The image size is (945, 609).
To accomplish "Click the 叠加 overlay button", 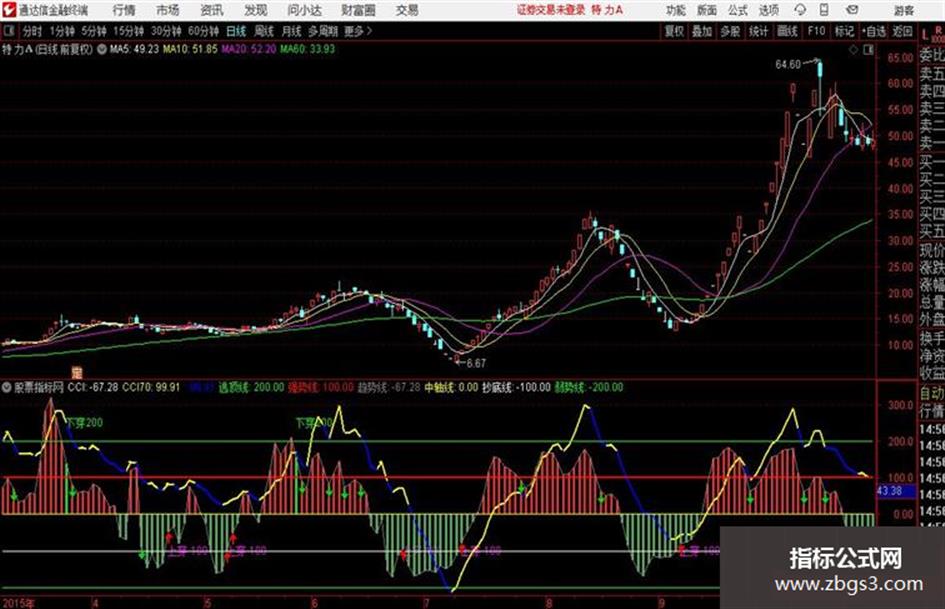I will click(702, 31).
